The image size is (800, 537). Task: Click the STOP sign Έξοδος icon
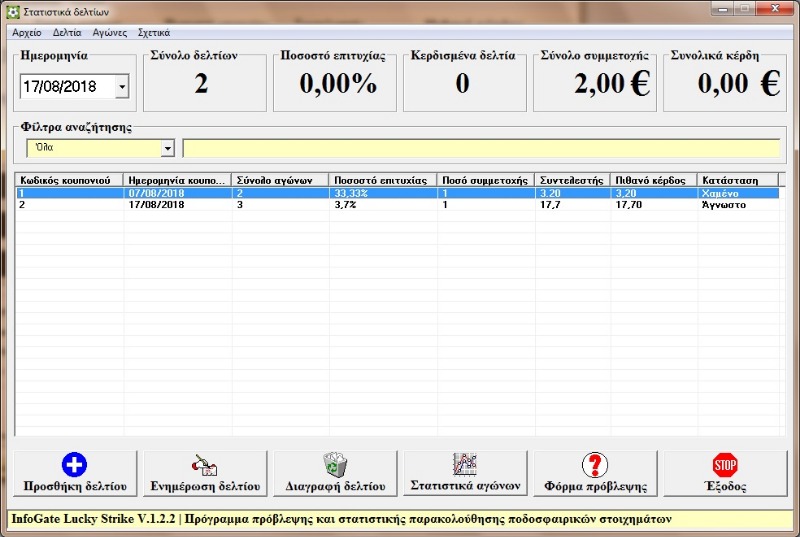tap(725, 464)
